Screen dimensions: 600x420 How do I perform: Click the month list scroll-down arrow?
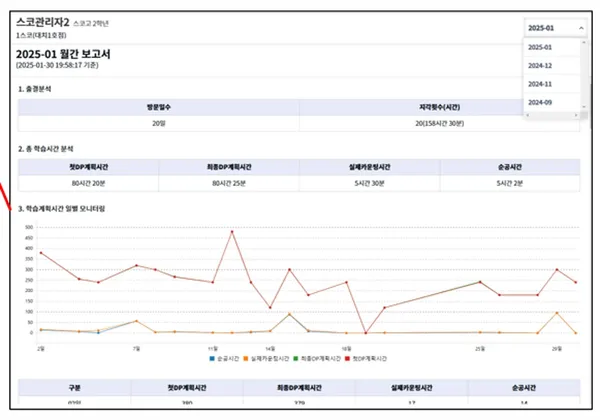point(584,107)
